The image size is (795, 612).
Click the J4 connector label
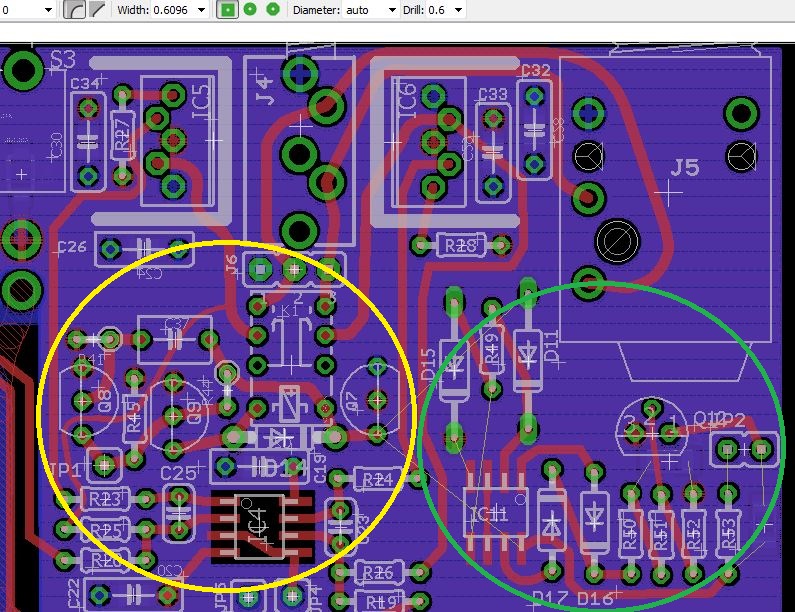pos(264,89)
